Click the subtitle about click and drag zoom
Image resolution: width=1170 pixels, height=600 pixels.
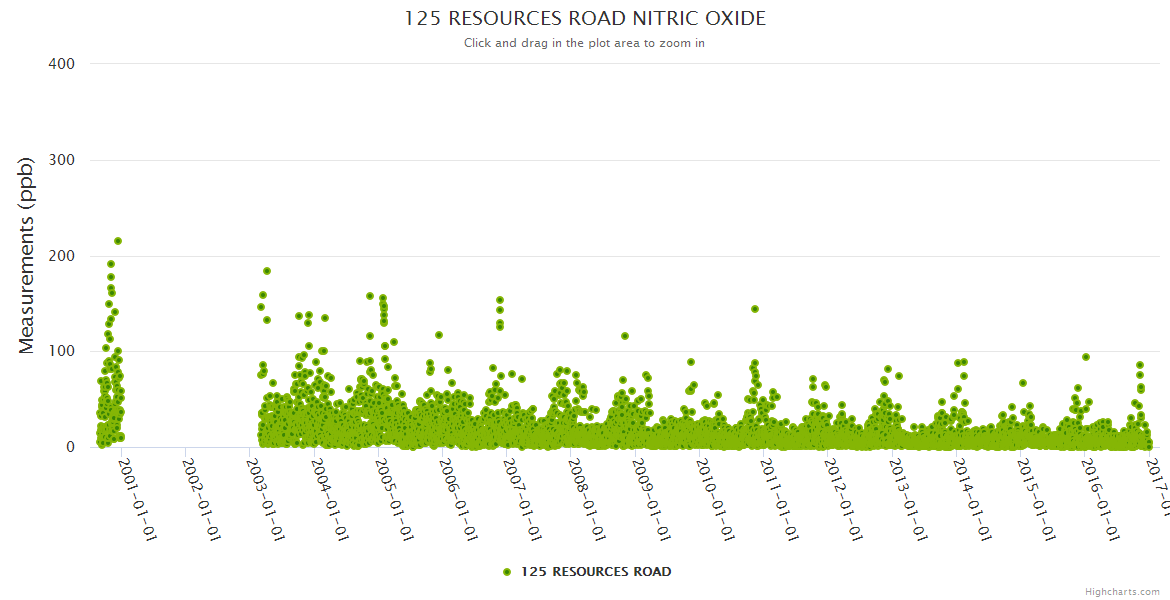[x=585, y=43]
